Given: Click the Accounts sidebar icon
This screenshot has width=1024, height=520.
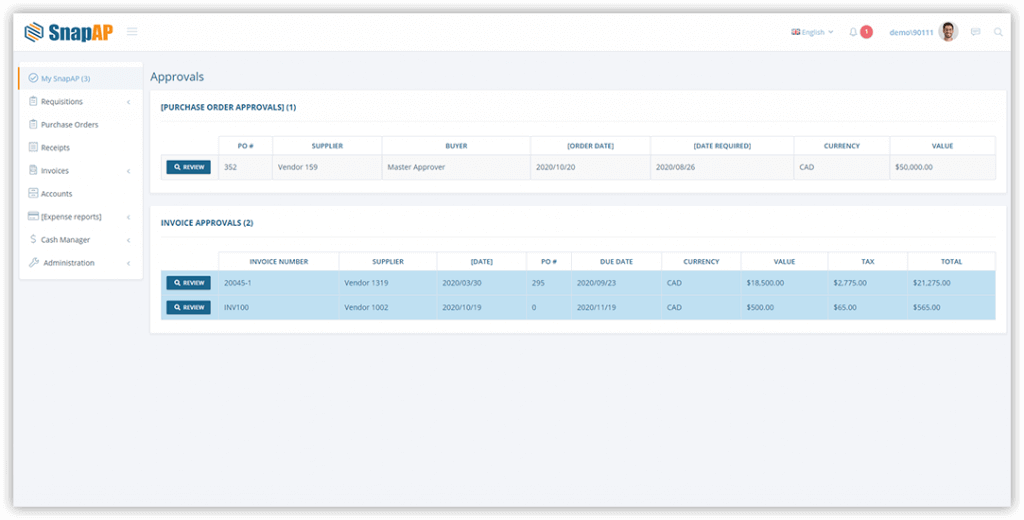Looking at the screenshot, I should [33, 193].
